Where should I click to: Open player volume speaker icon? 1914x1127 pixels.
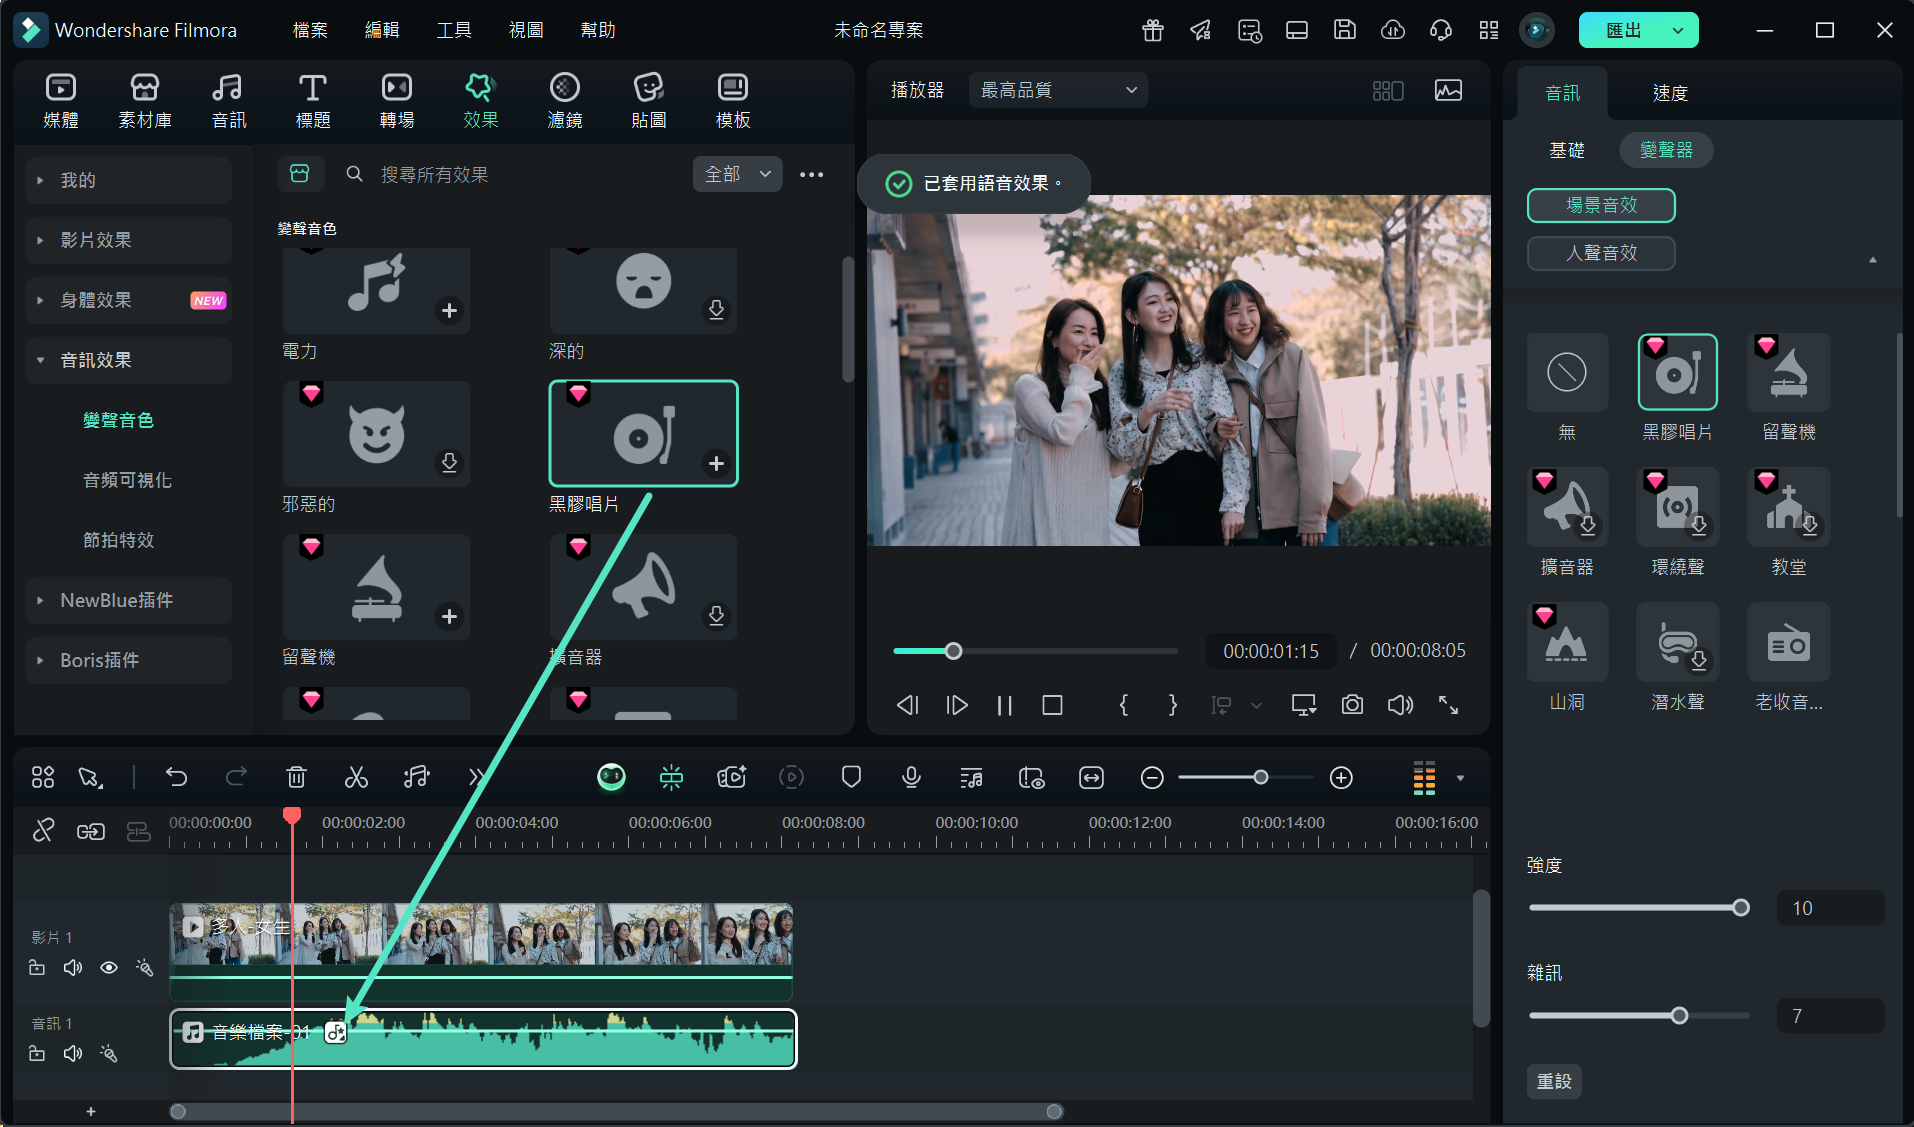1400,705
